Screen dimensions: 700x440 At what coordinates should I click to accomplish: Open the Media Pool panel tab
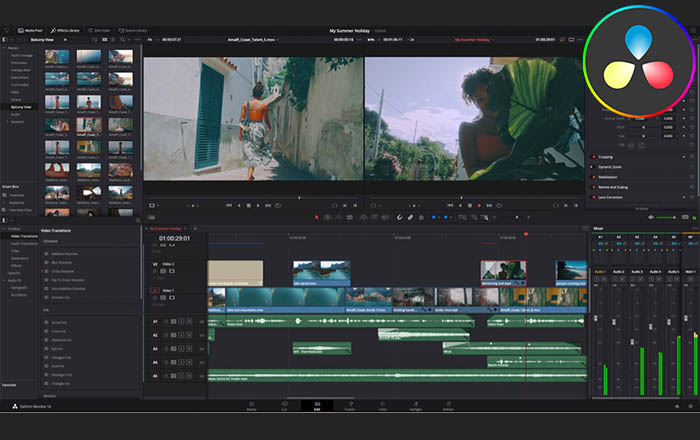pos(30,30)
